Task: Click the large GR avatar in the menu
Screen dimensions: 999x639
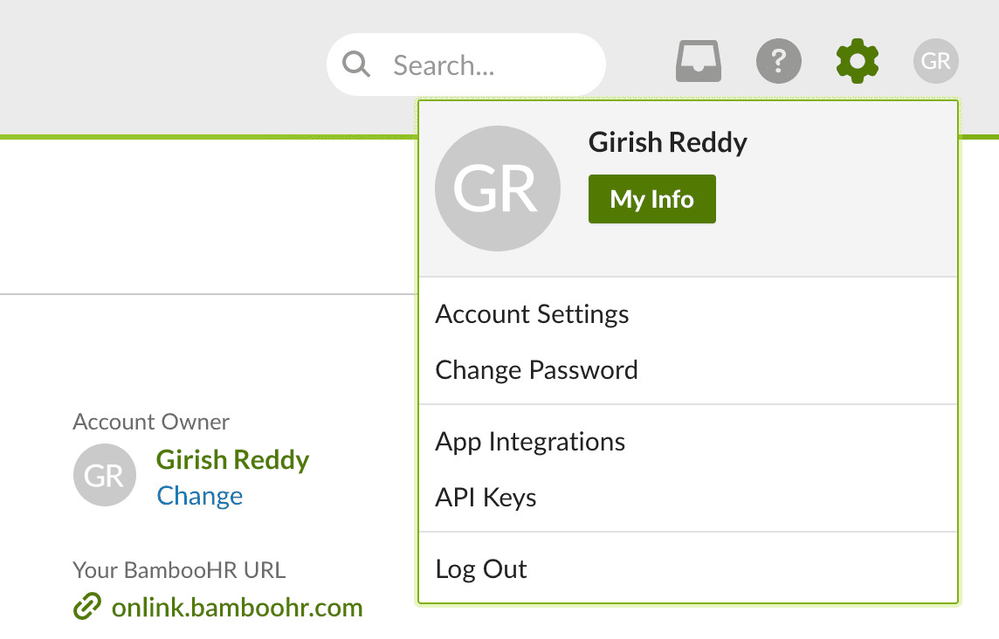Action: [x=497, y=188]
